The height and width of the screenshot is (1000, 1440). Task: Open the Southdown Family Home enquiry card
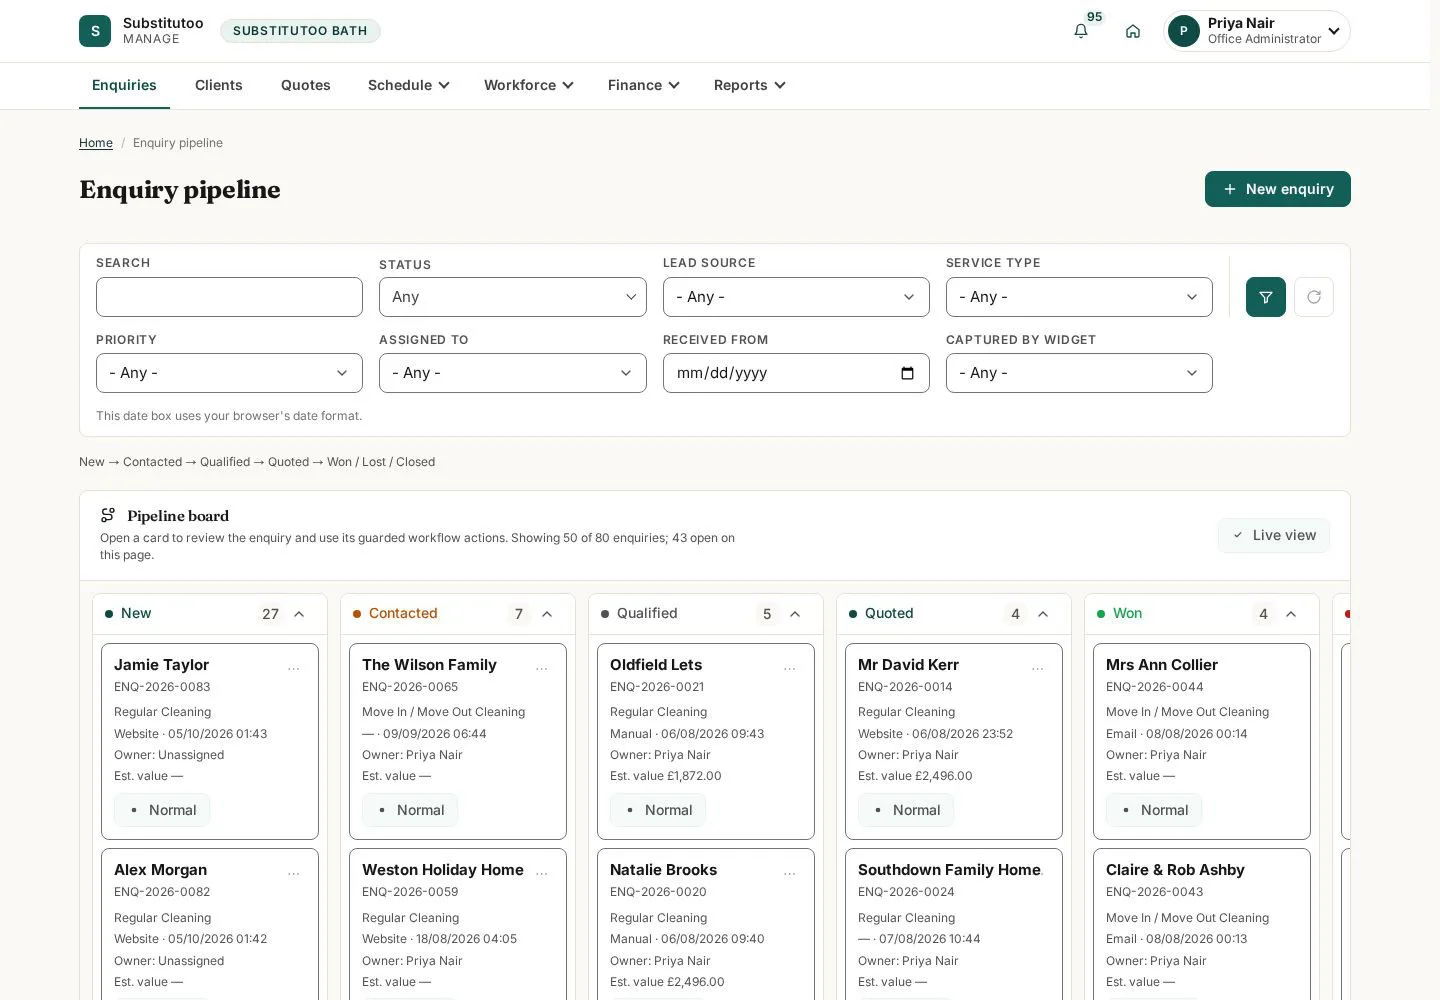954,924
